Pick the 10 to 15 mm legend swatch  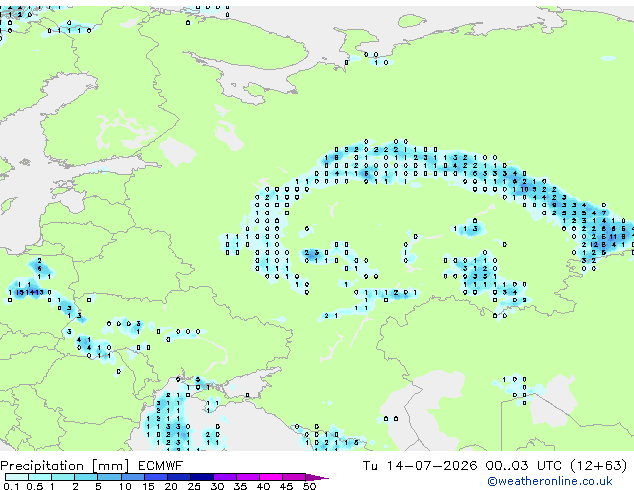(x=133, y=477)
